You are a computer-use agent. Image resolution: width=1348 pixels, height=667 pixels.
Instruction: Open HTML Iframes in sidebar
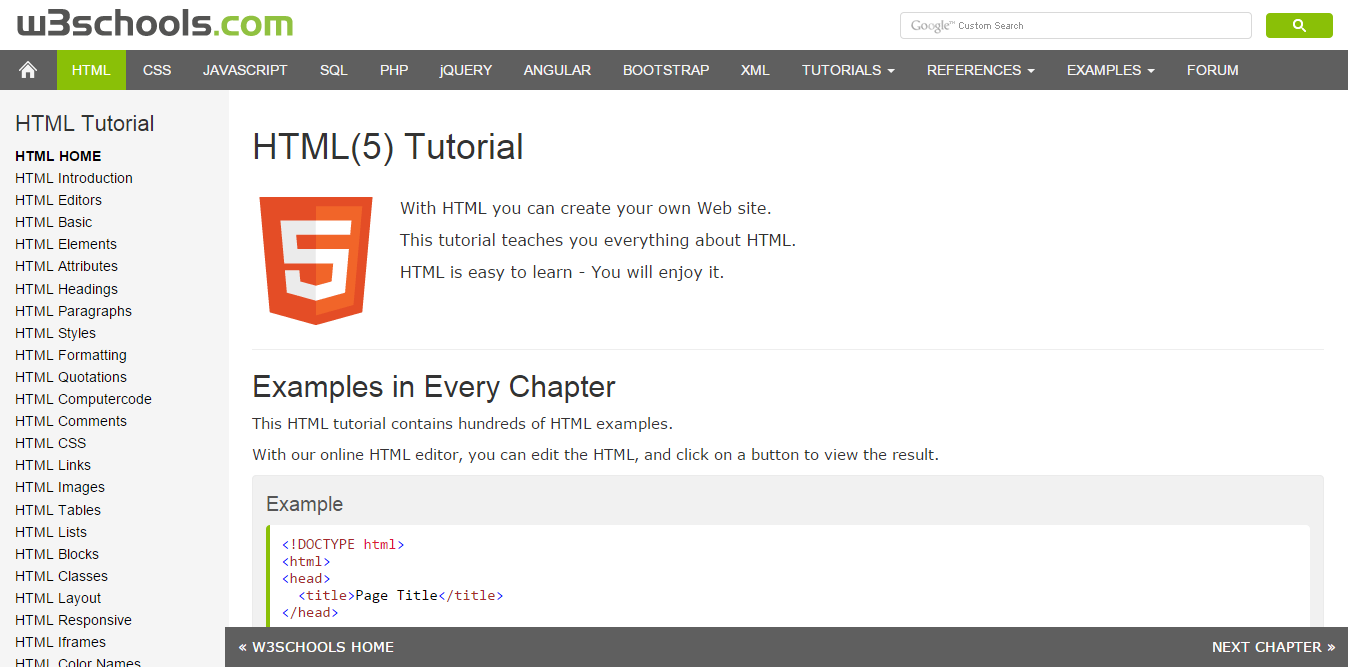60,642
